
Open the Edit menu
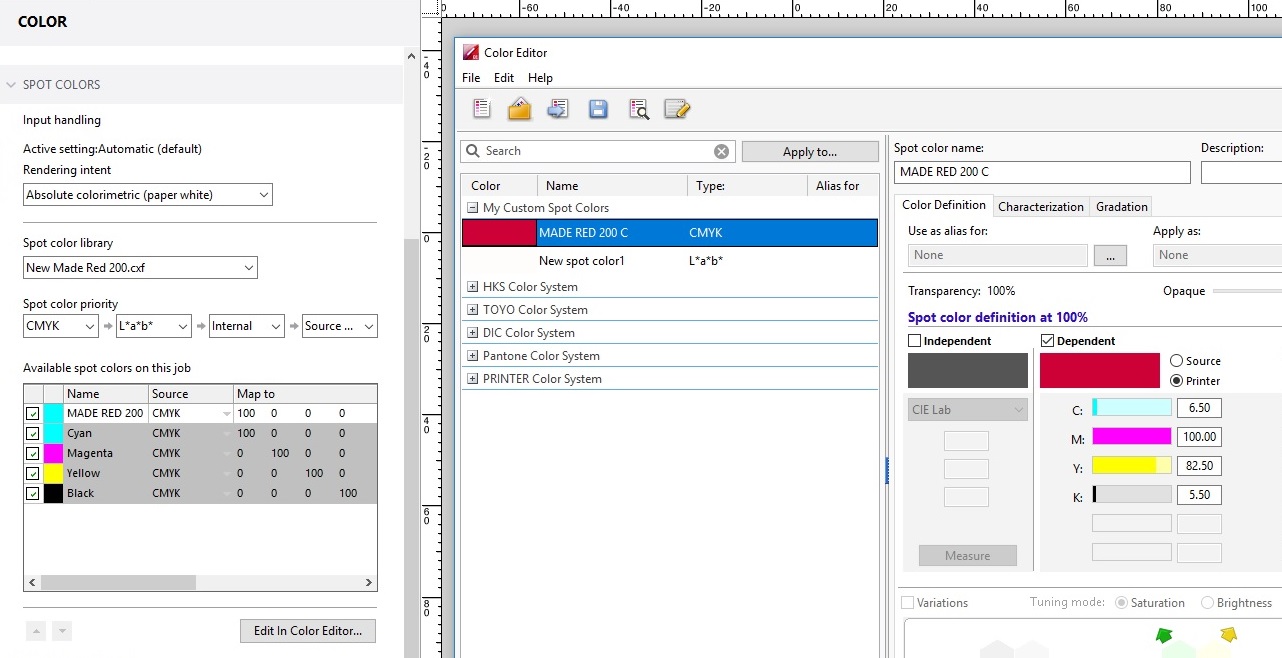coord(504,78)
